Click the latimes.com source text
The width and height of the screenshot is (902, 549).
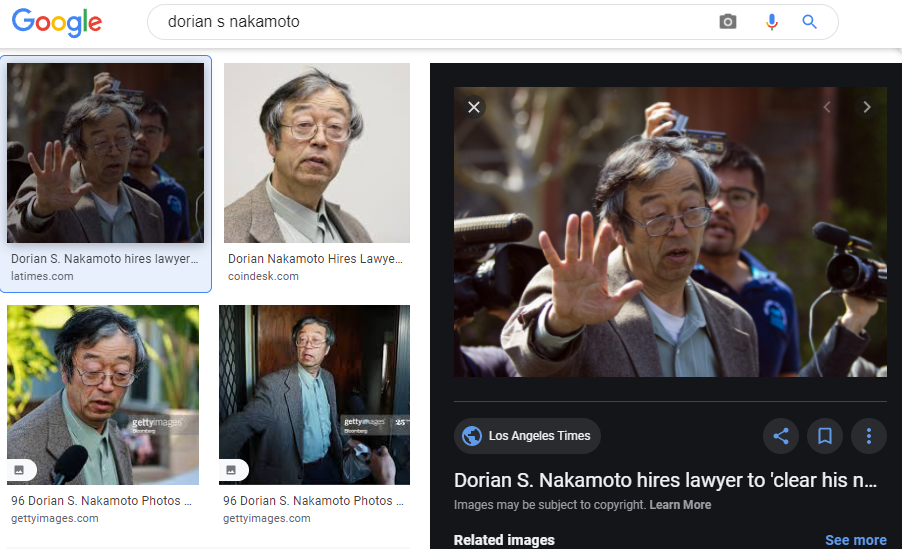point(42,276)
